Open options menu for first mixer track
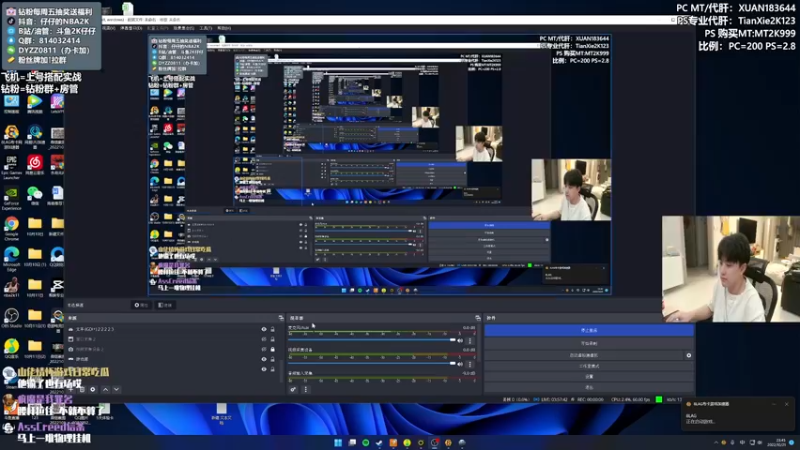Image resolution: width=800 pixels, height=450 pixels. tap(470, 340)
